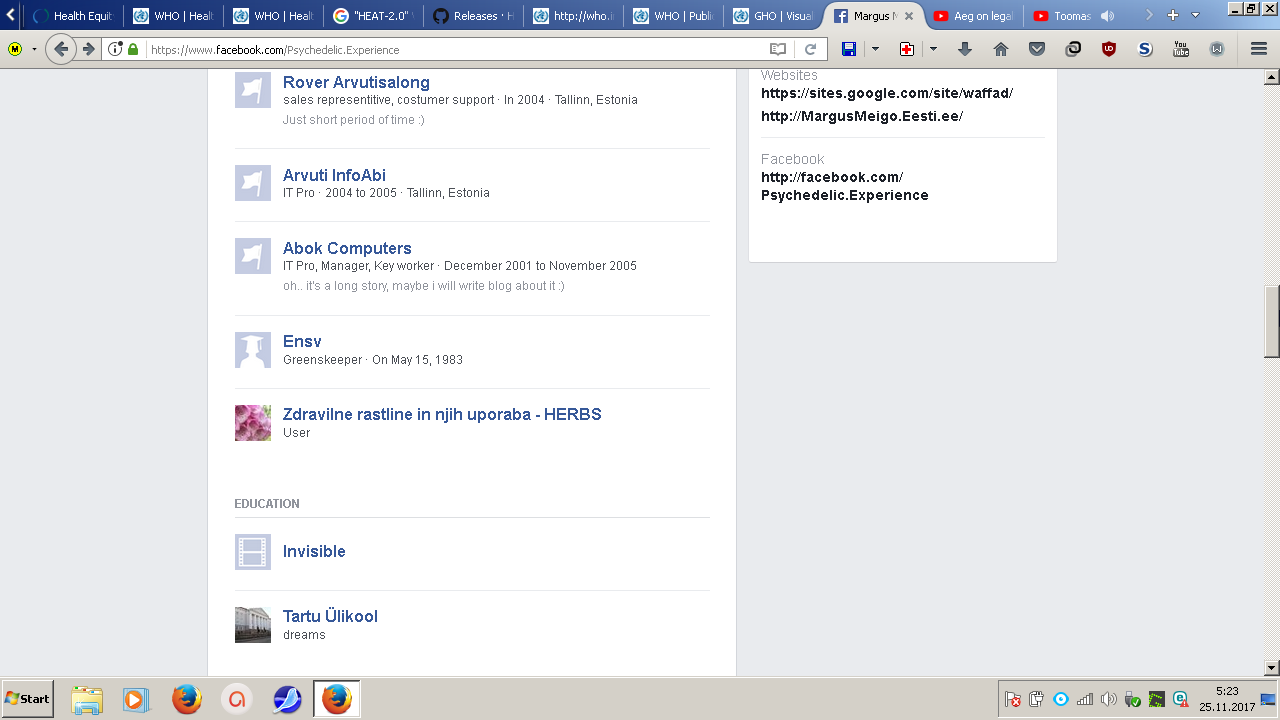Viewport: 1280px width, 720px height.
Task: Open the Firefox hamburger menu
Action: (x=1259, y=49)
